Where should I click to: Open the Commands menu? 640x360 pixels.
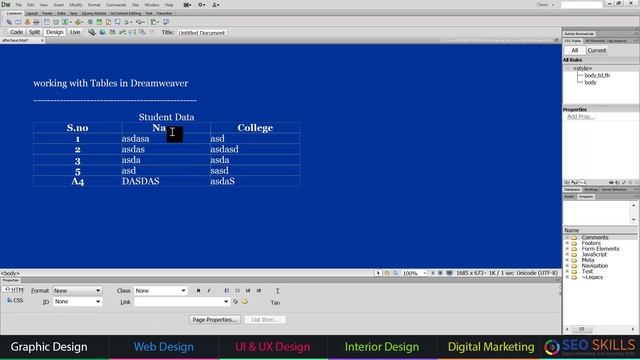(x=116, y=5)
